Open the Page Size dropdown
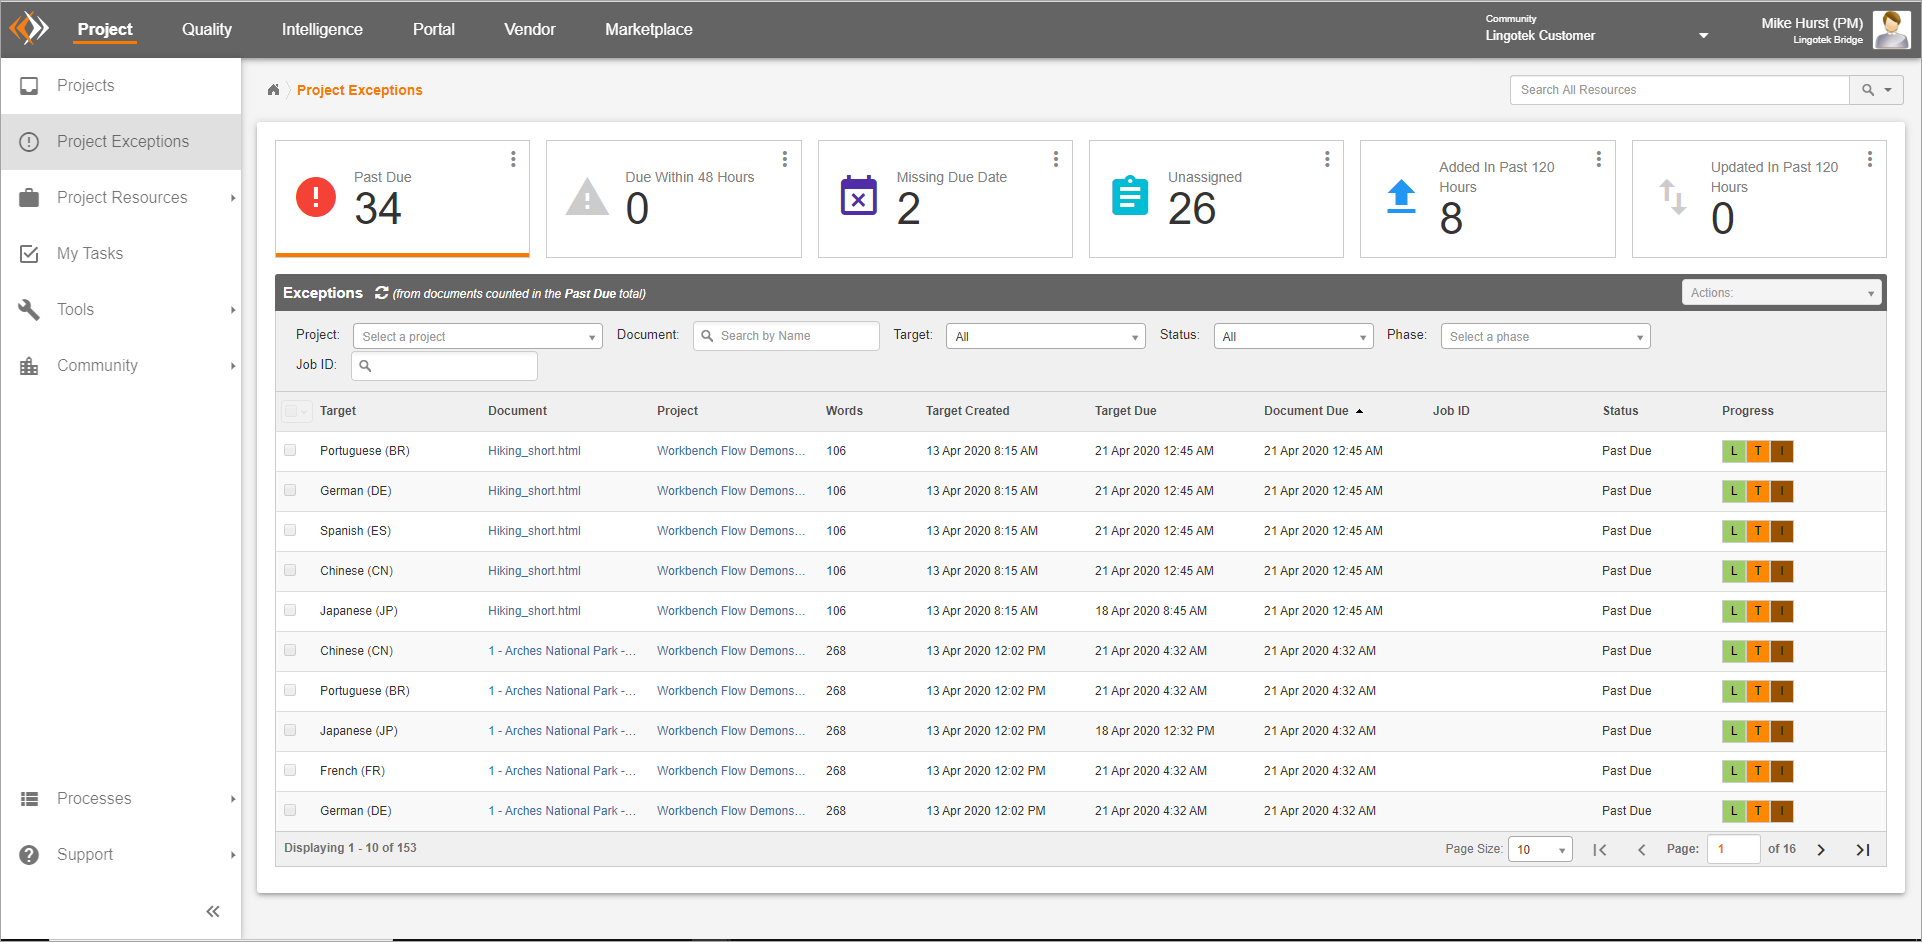 point(1539,849)
